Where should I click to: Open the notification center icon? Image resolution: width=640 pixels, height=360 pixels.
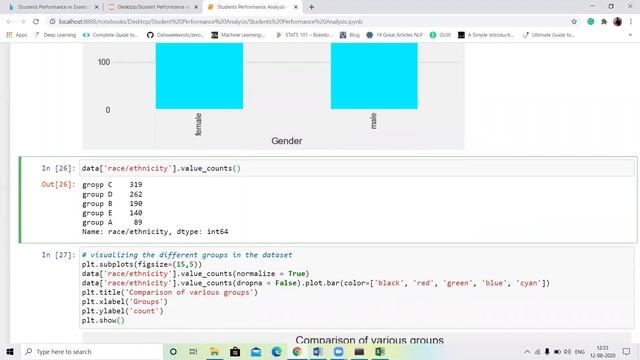(x=627, y=351)
